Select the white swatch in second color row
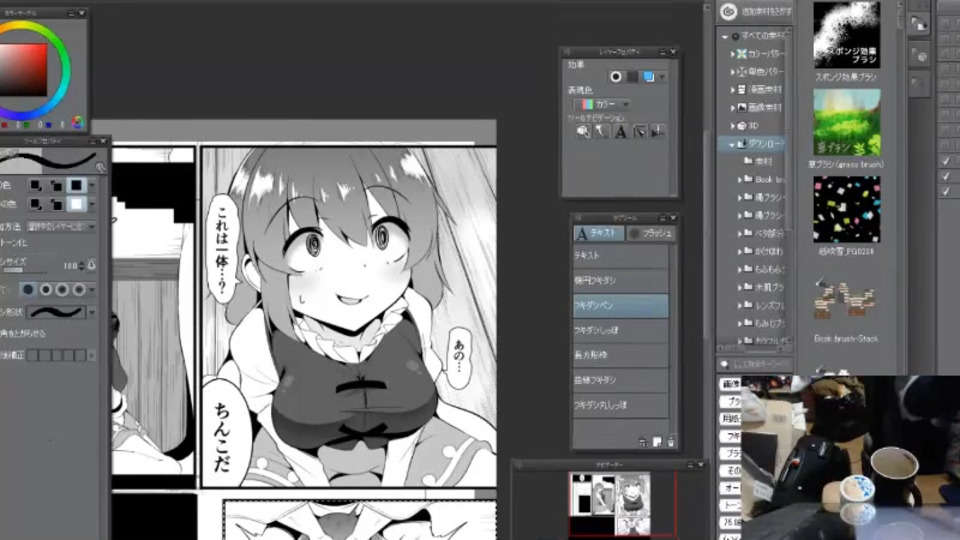 tap(76, 204)
